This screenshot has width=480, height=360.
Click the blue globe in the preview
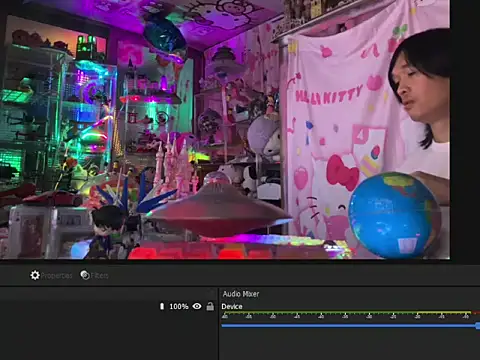393,215
